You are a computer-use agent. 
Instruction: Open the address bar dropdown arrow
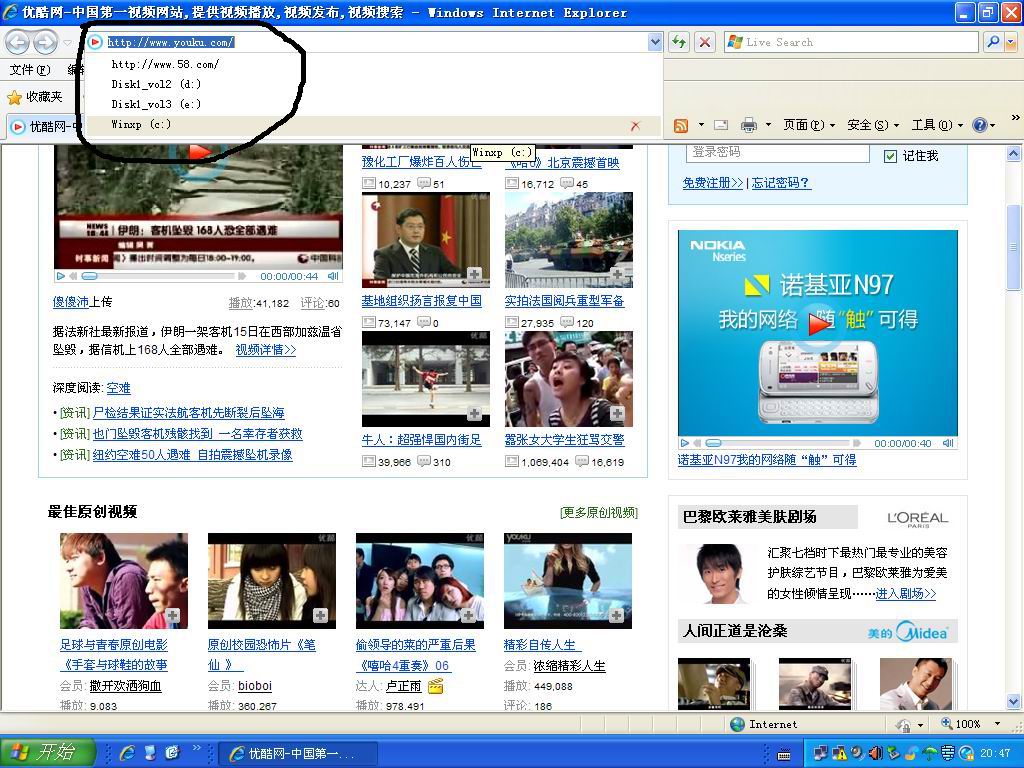click(655, 42)
